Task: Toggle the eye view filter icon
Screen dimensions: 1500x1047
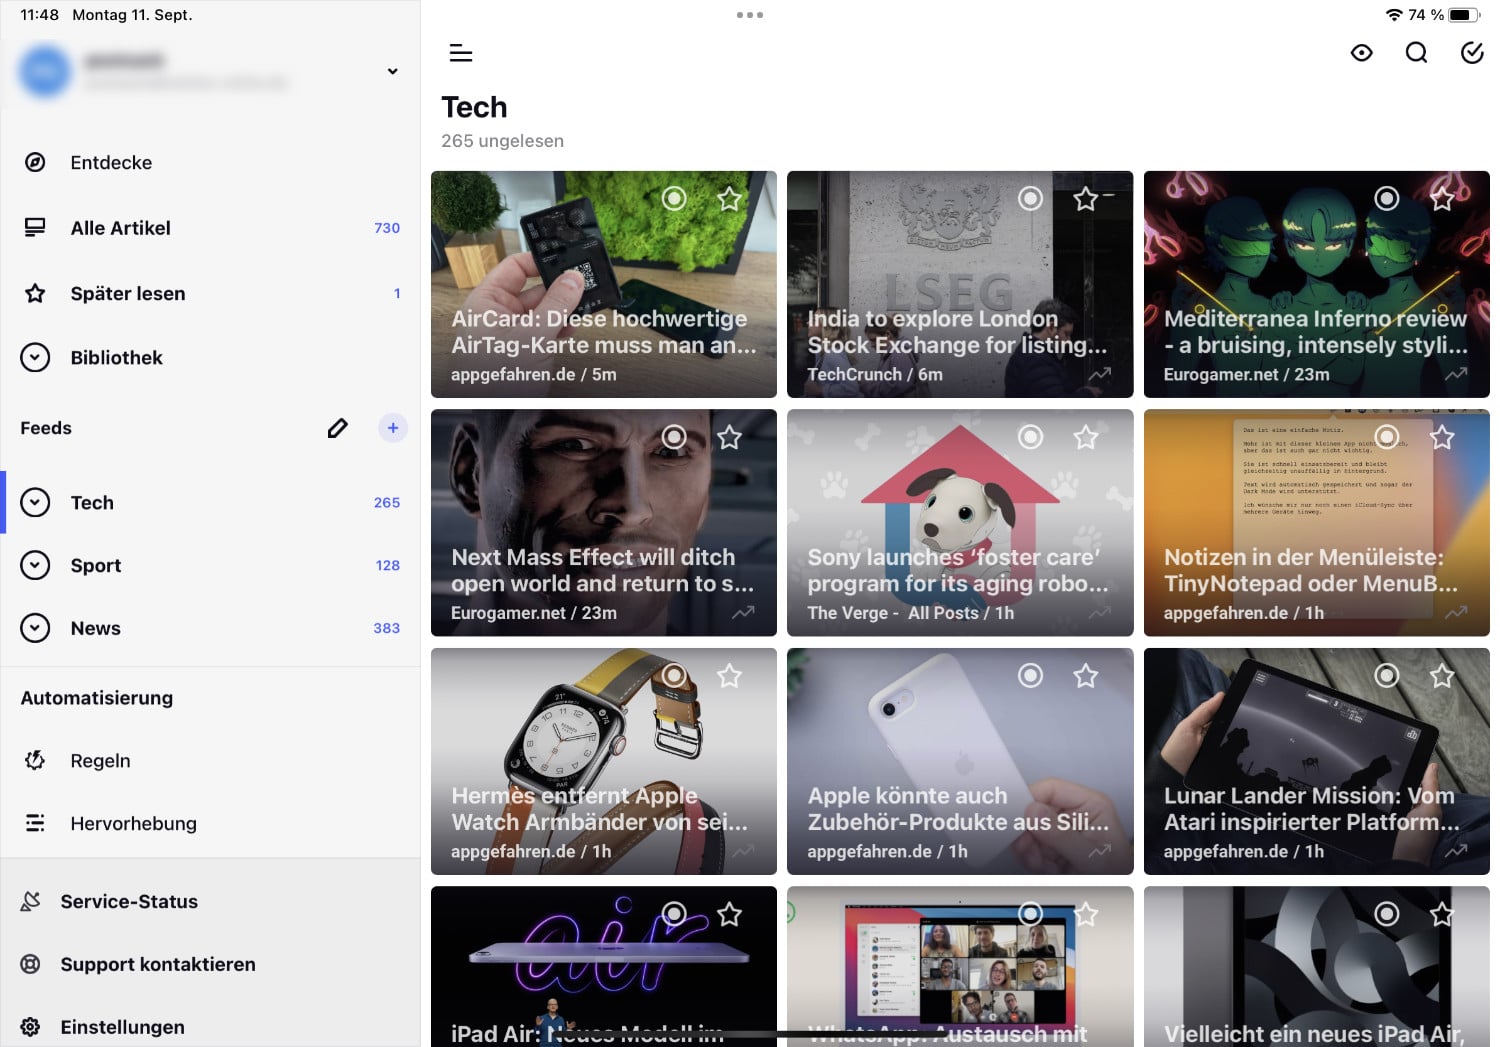Action: coord(1361,53)
